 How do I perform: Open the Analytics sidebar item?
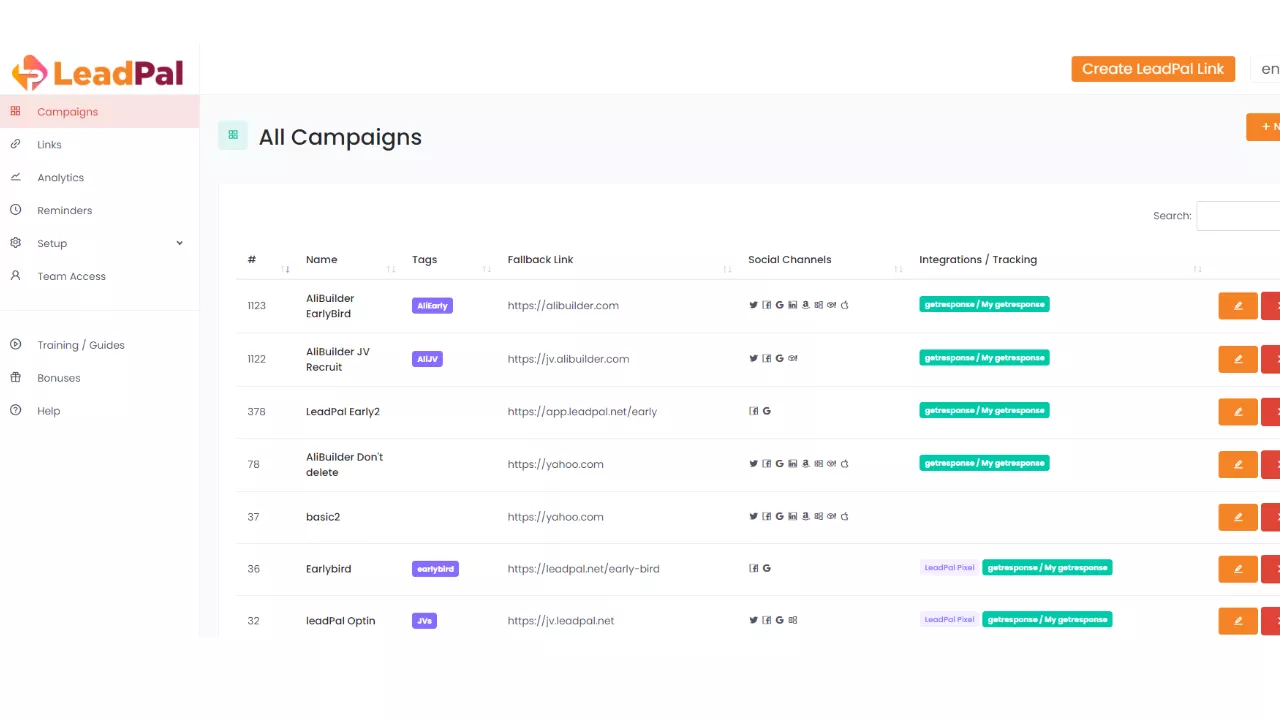[x=60, y=178]
